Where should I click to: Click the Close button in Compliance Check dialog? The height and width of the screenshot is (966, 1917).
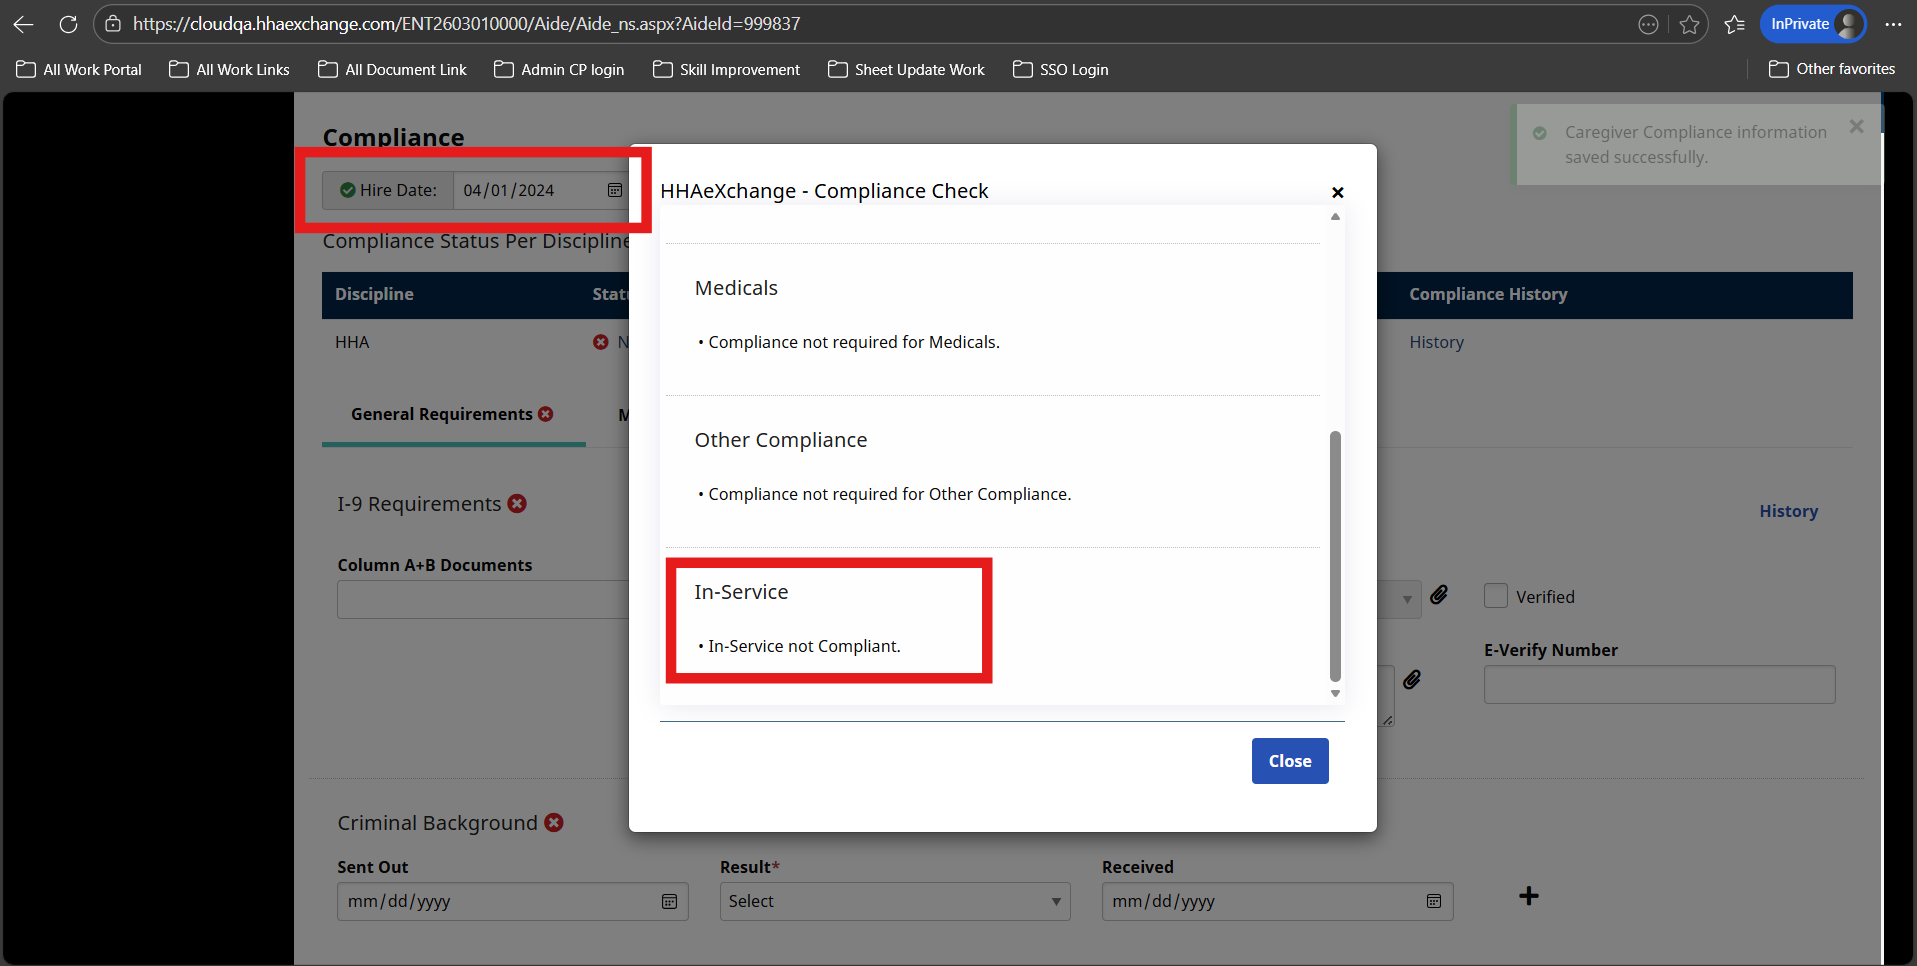pyautogui.click(x=1289, y=761)
